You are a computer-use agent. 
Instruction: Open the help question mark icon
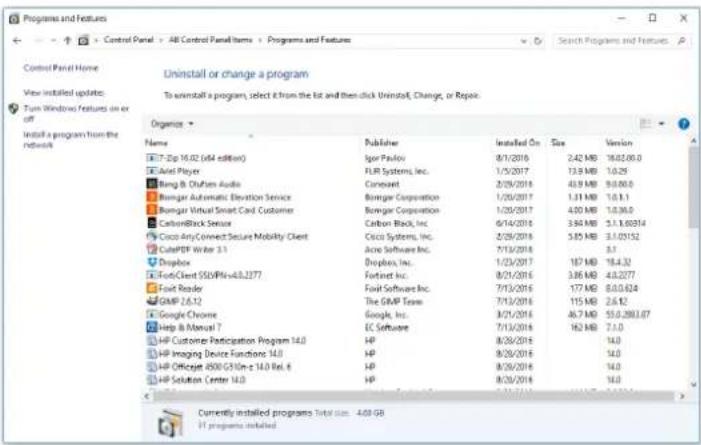pyautogui.click(x=684, y=124)
